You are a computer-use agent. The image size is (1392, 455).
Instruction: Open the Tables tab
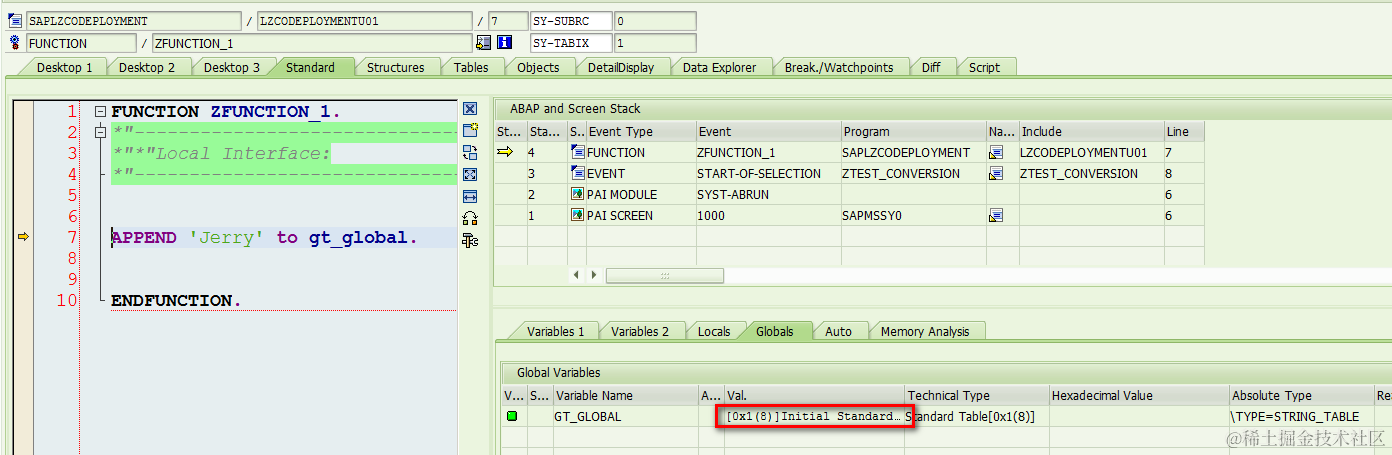click(471, 67)
